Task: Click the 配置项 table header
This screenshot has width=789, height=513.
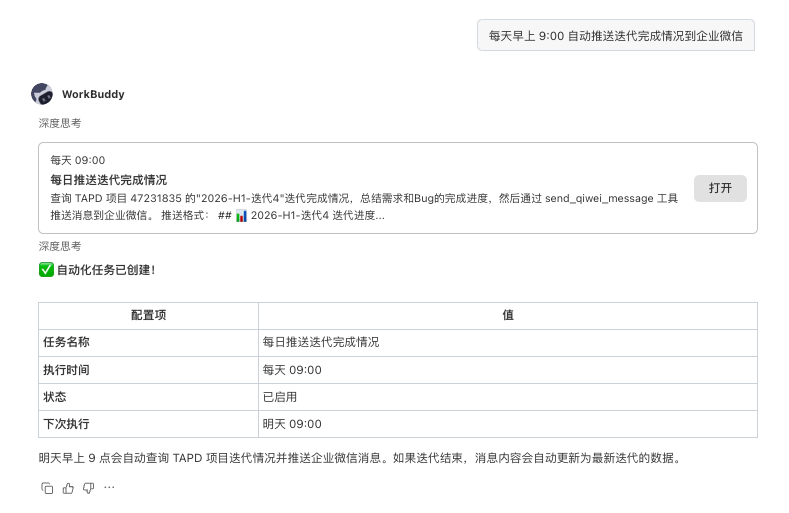Action: pos(148,316)
